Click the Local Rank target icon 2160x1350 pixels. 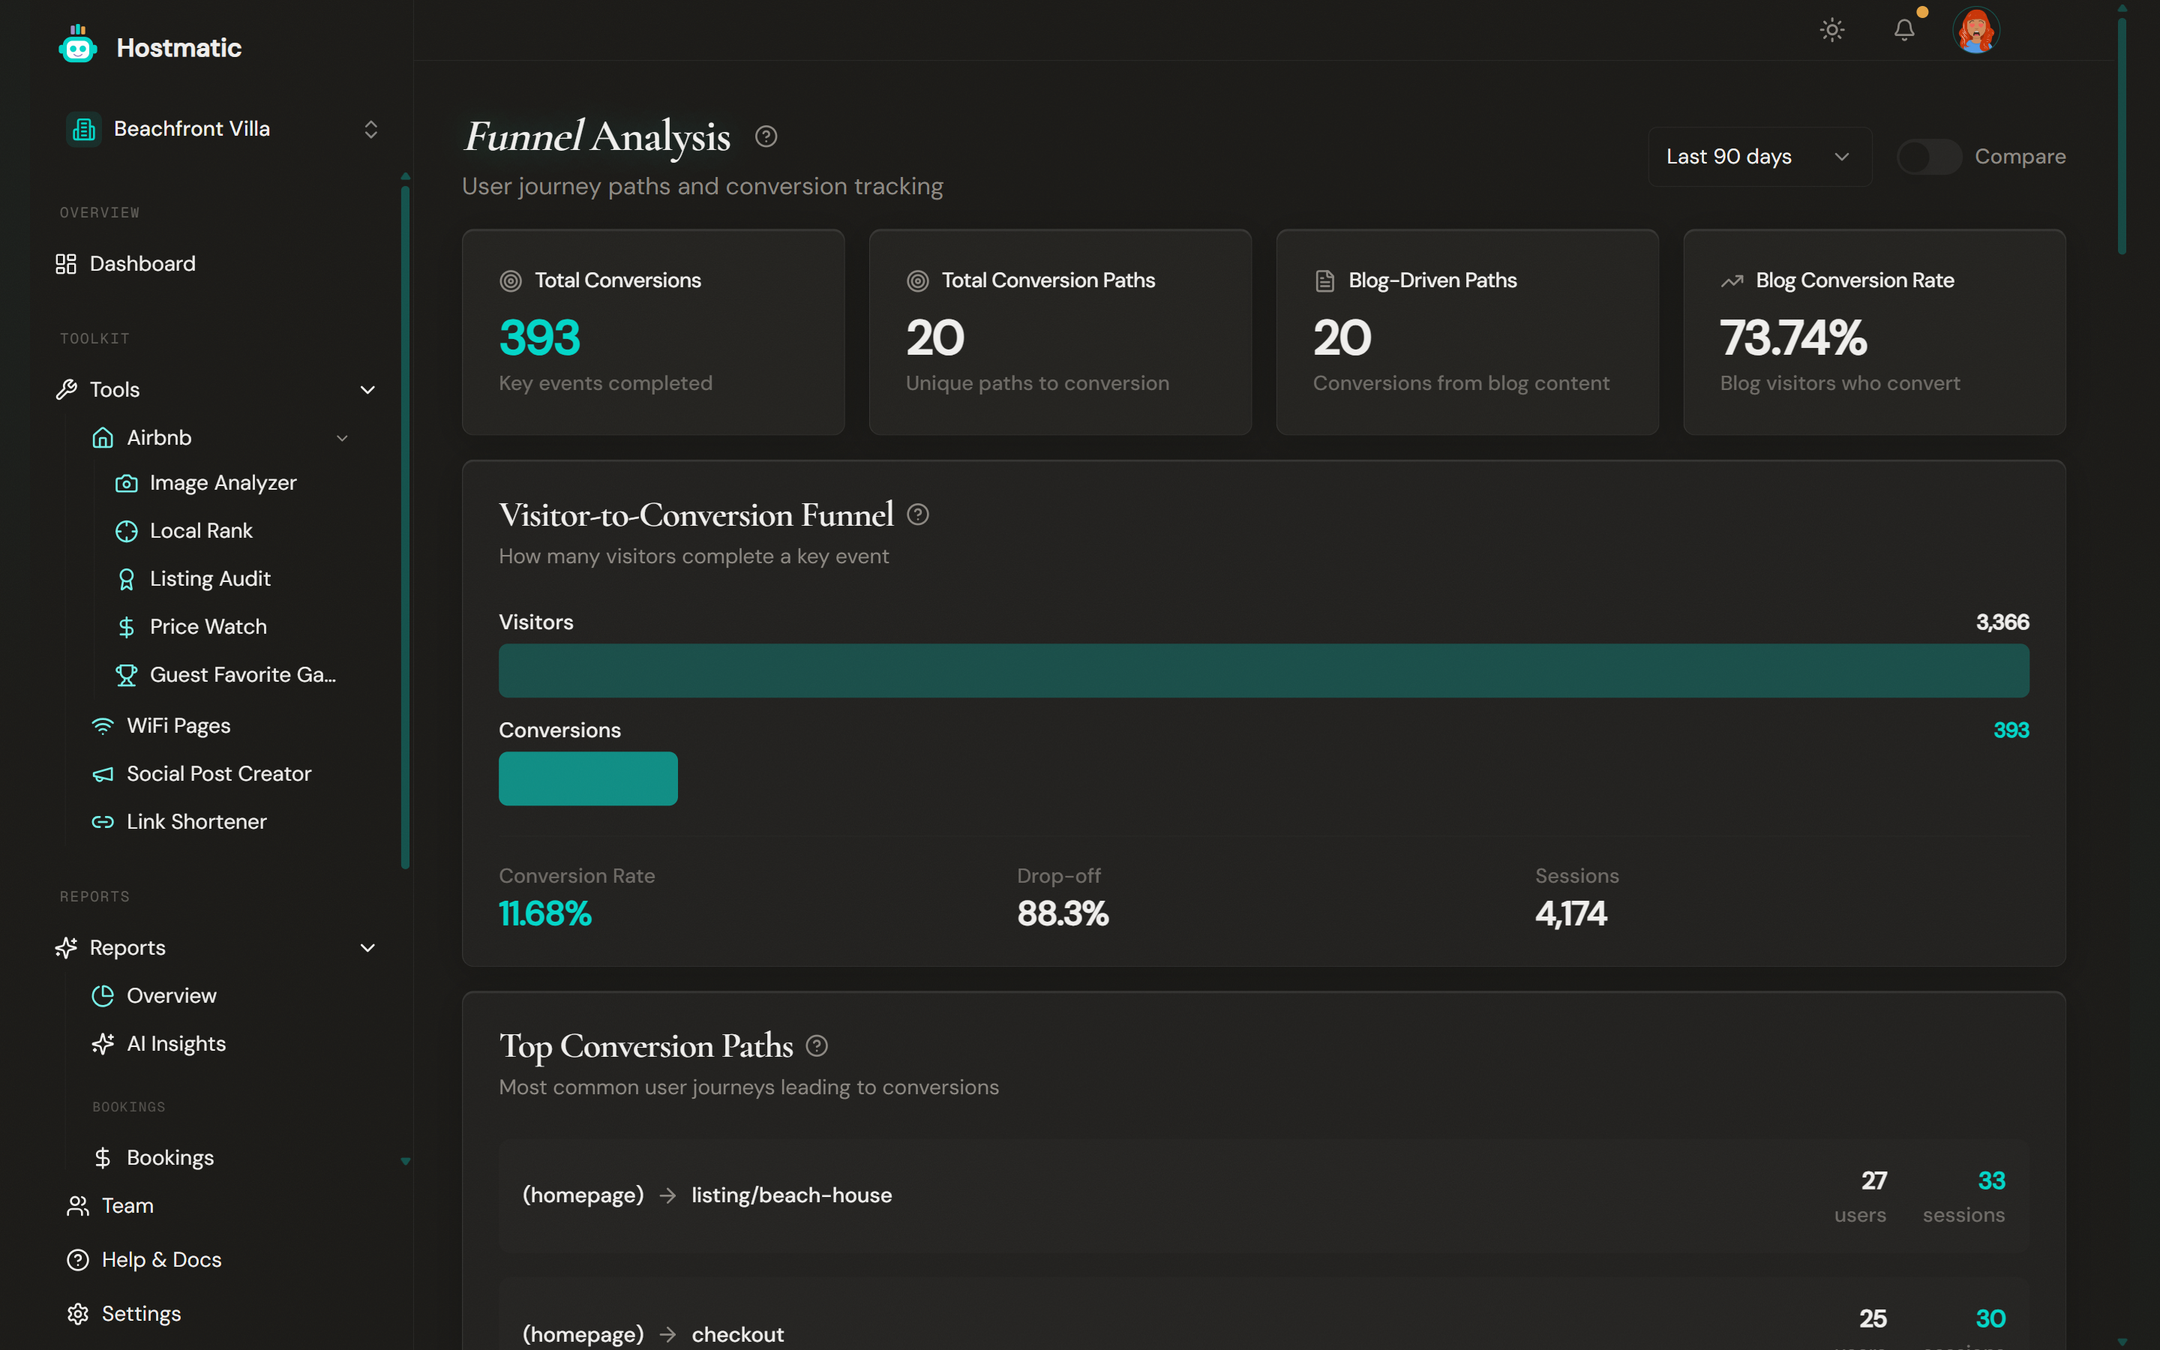click(x=127, y=531)
